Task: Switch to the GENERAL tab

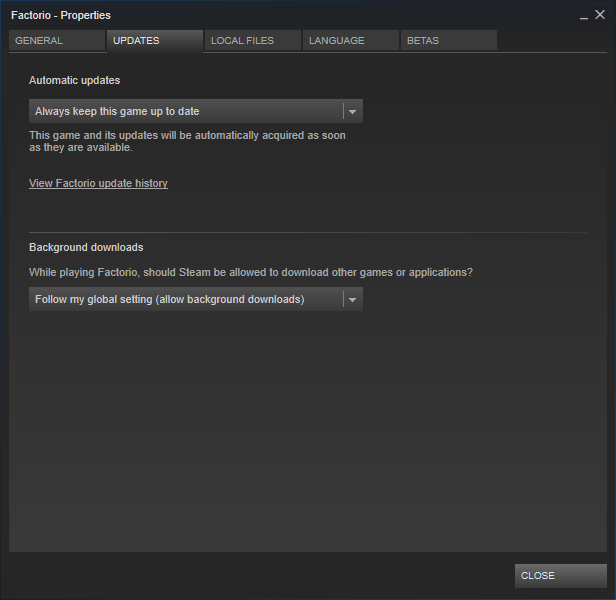Action: 57,40
